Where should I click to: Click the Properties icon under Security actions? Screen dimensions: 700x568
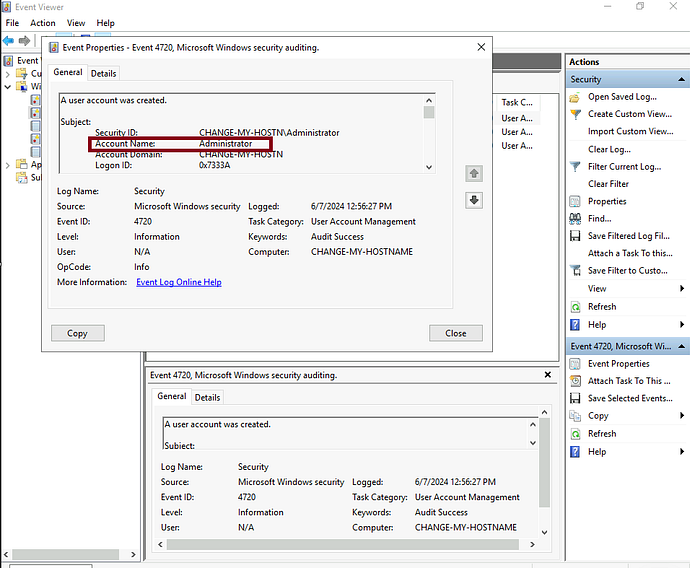(x=575, y=201)
